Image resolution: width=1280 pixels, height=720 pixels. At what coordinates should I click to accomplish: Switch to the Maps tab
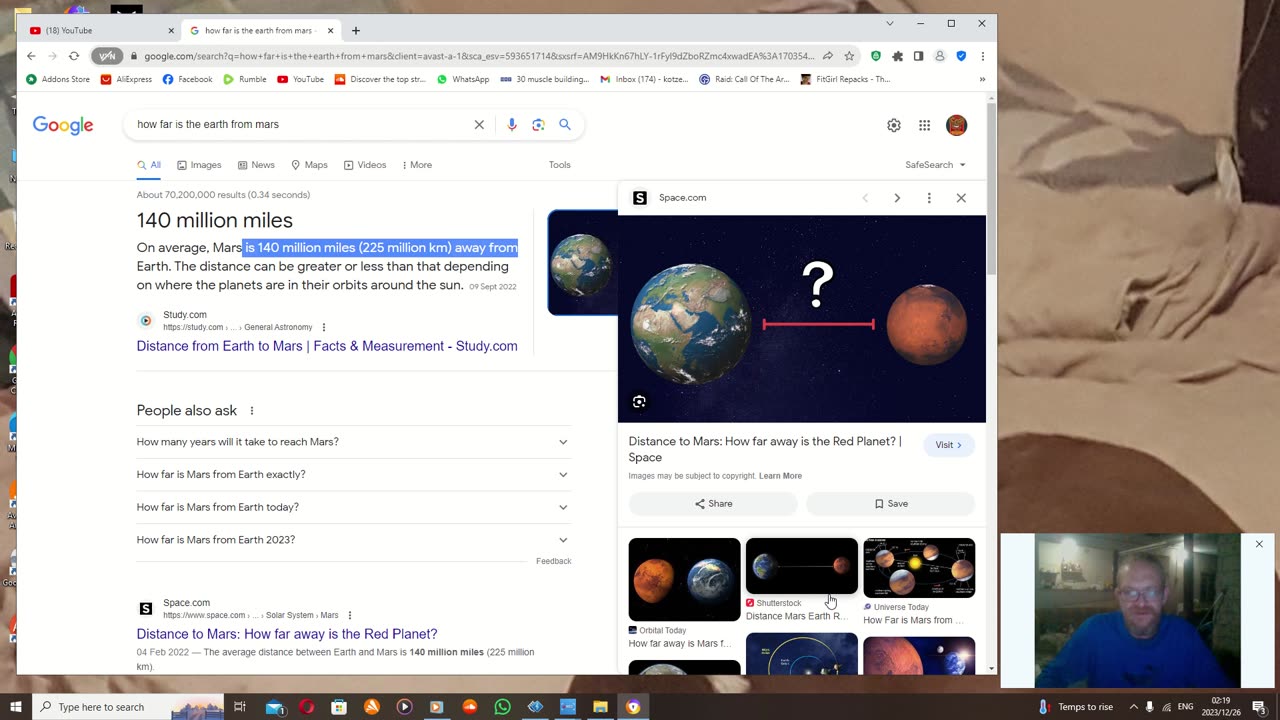309,165
